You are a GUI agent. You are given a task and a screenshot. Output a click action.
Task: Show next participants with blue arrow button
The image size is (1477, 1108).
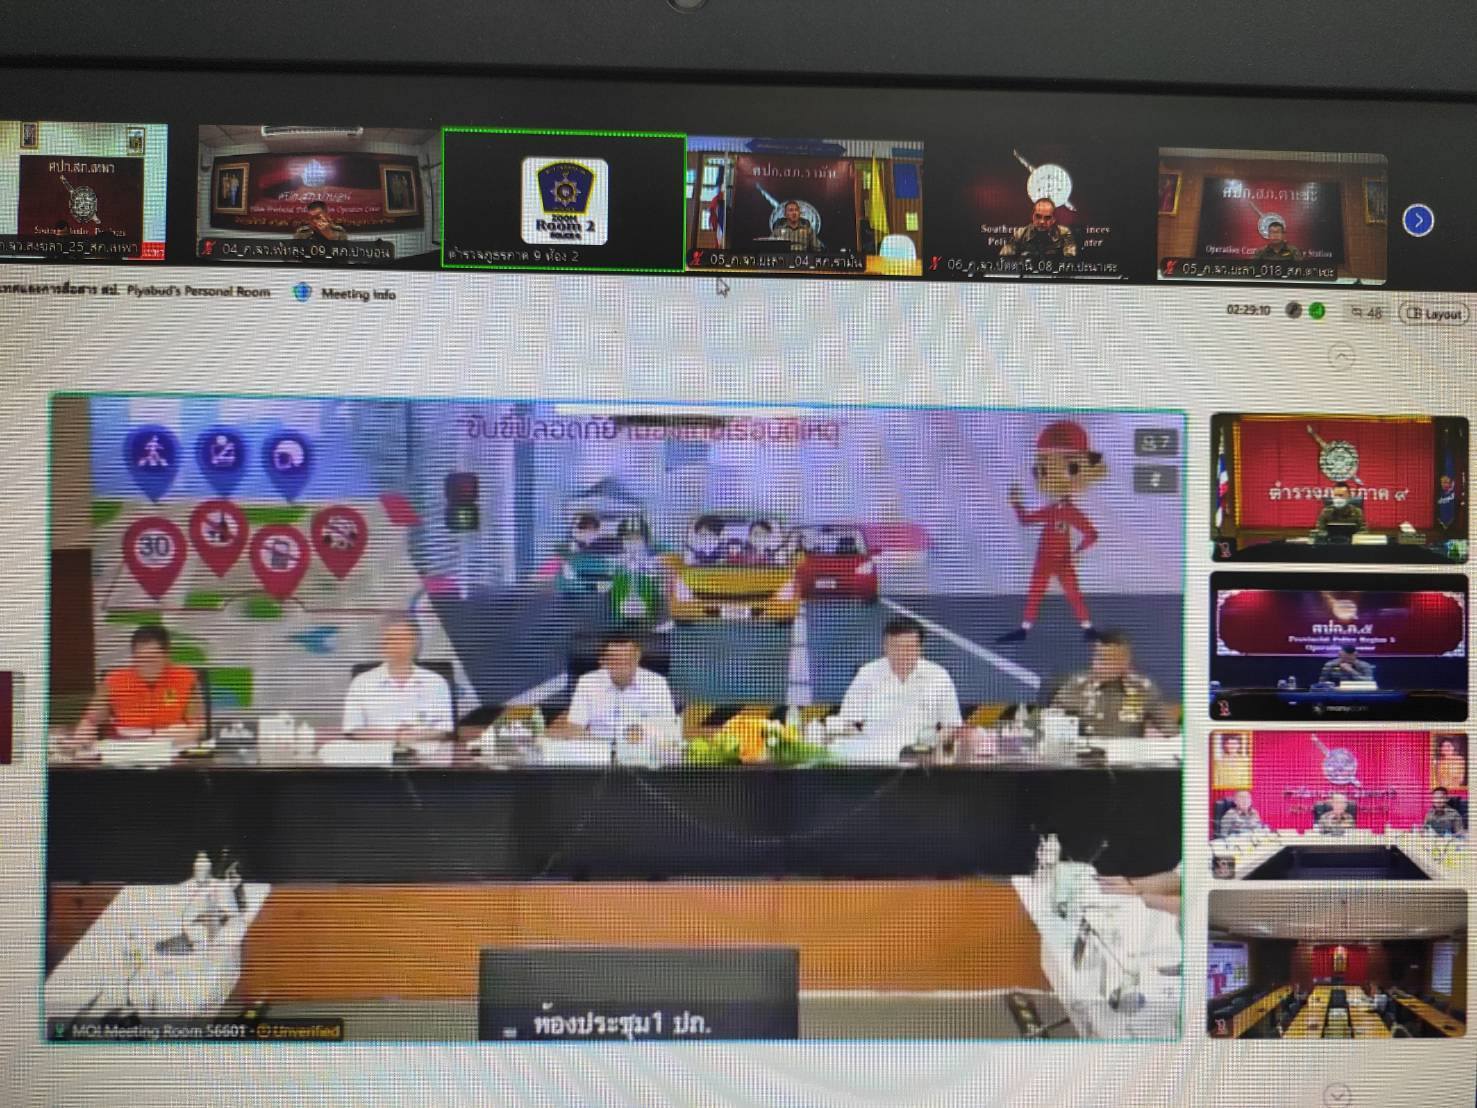tap(1418, 220)
